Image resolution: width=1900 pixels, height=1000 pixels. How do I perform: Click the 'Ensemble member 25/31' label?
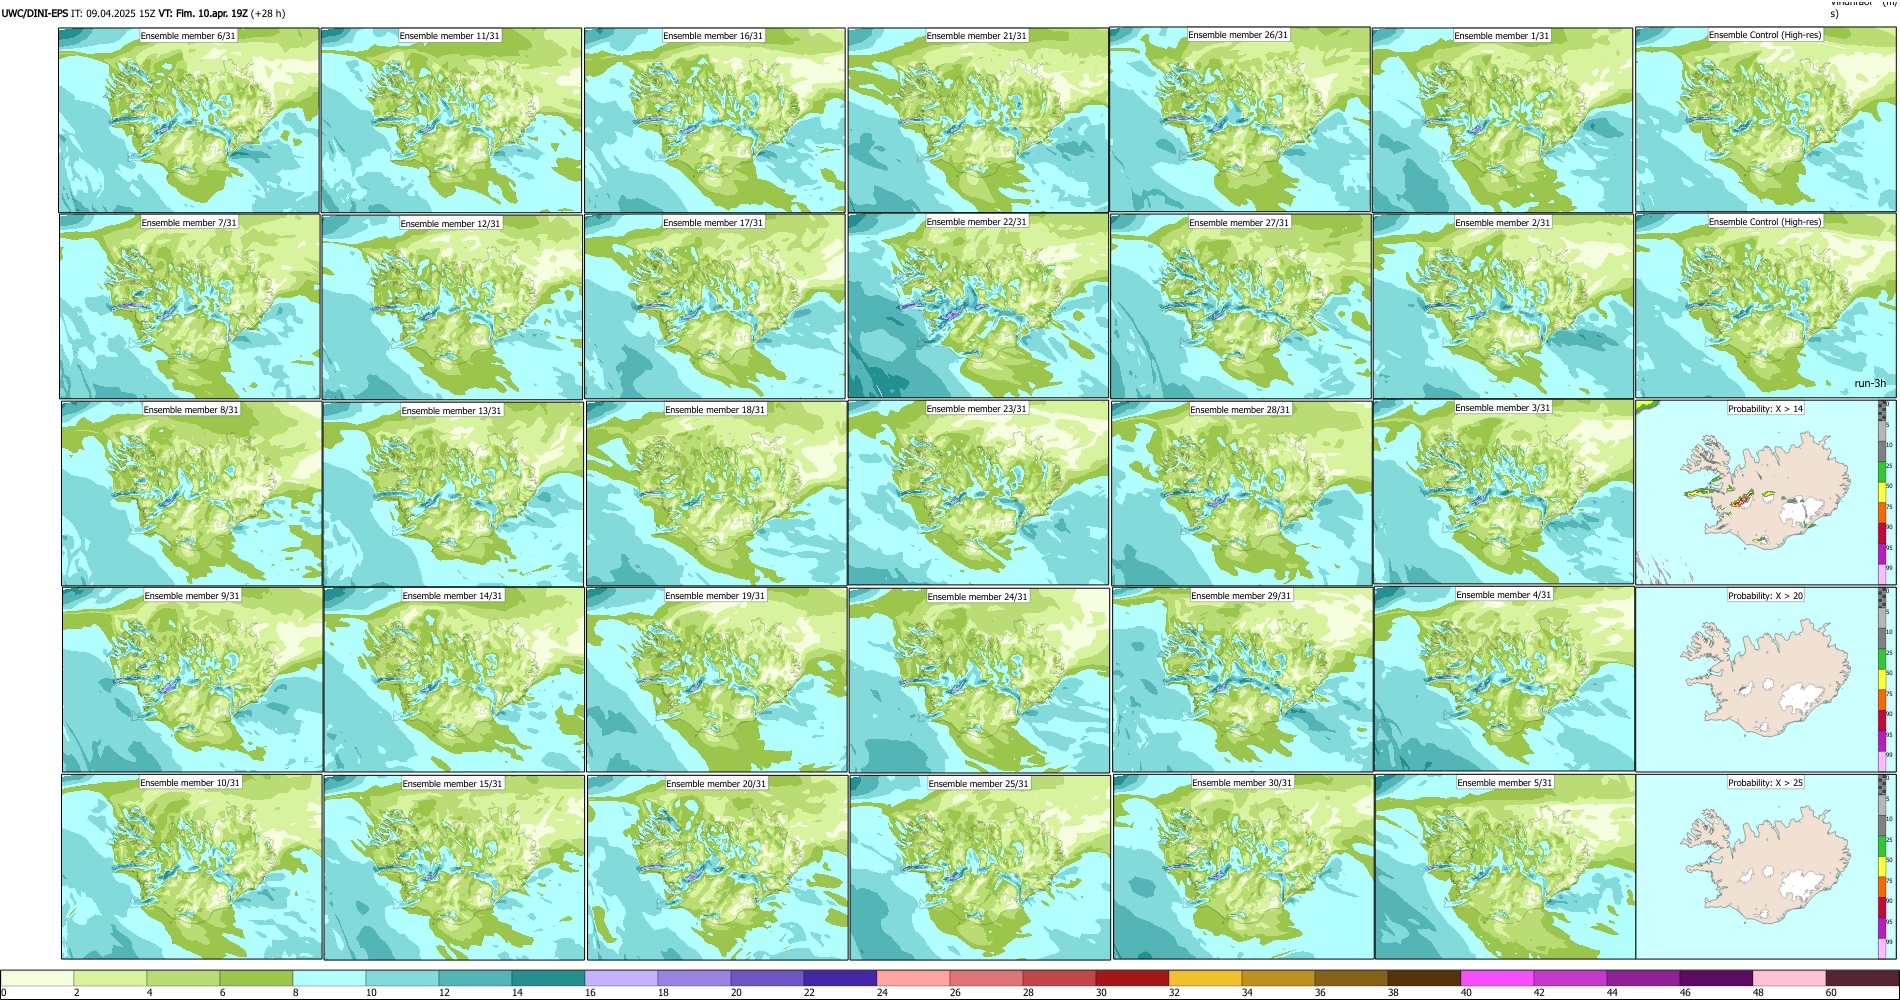click(x=979, y=783)
